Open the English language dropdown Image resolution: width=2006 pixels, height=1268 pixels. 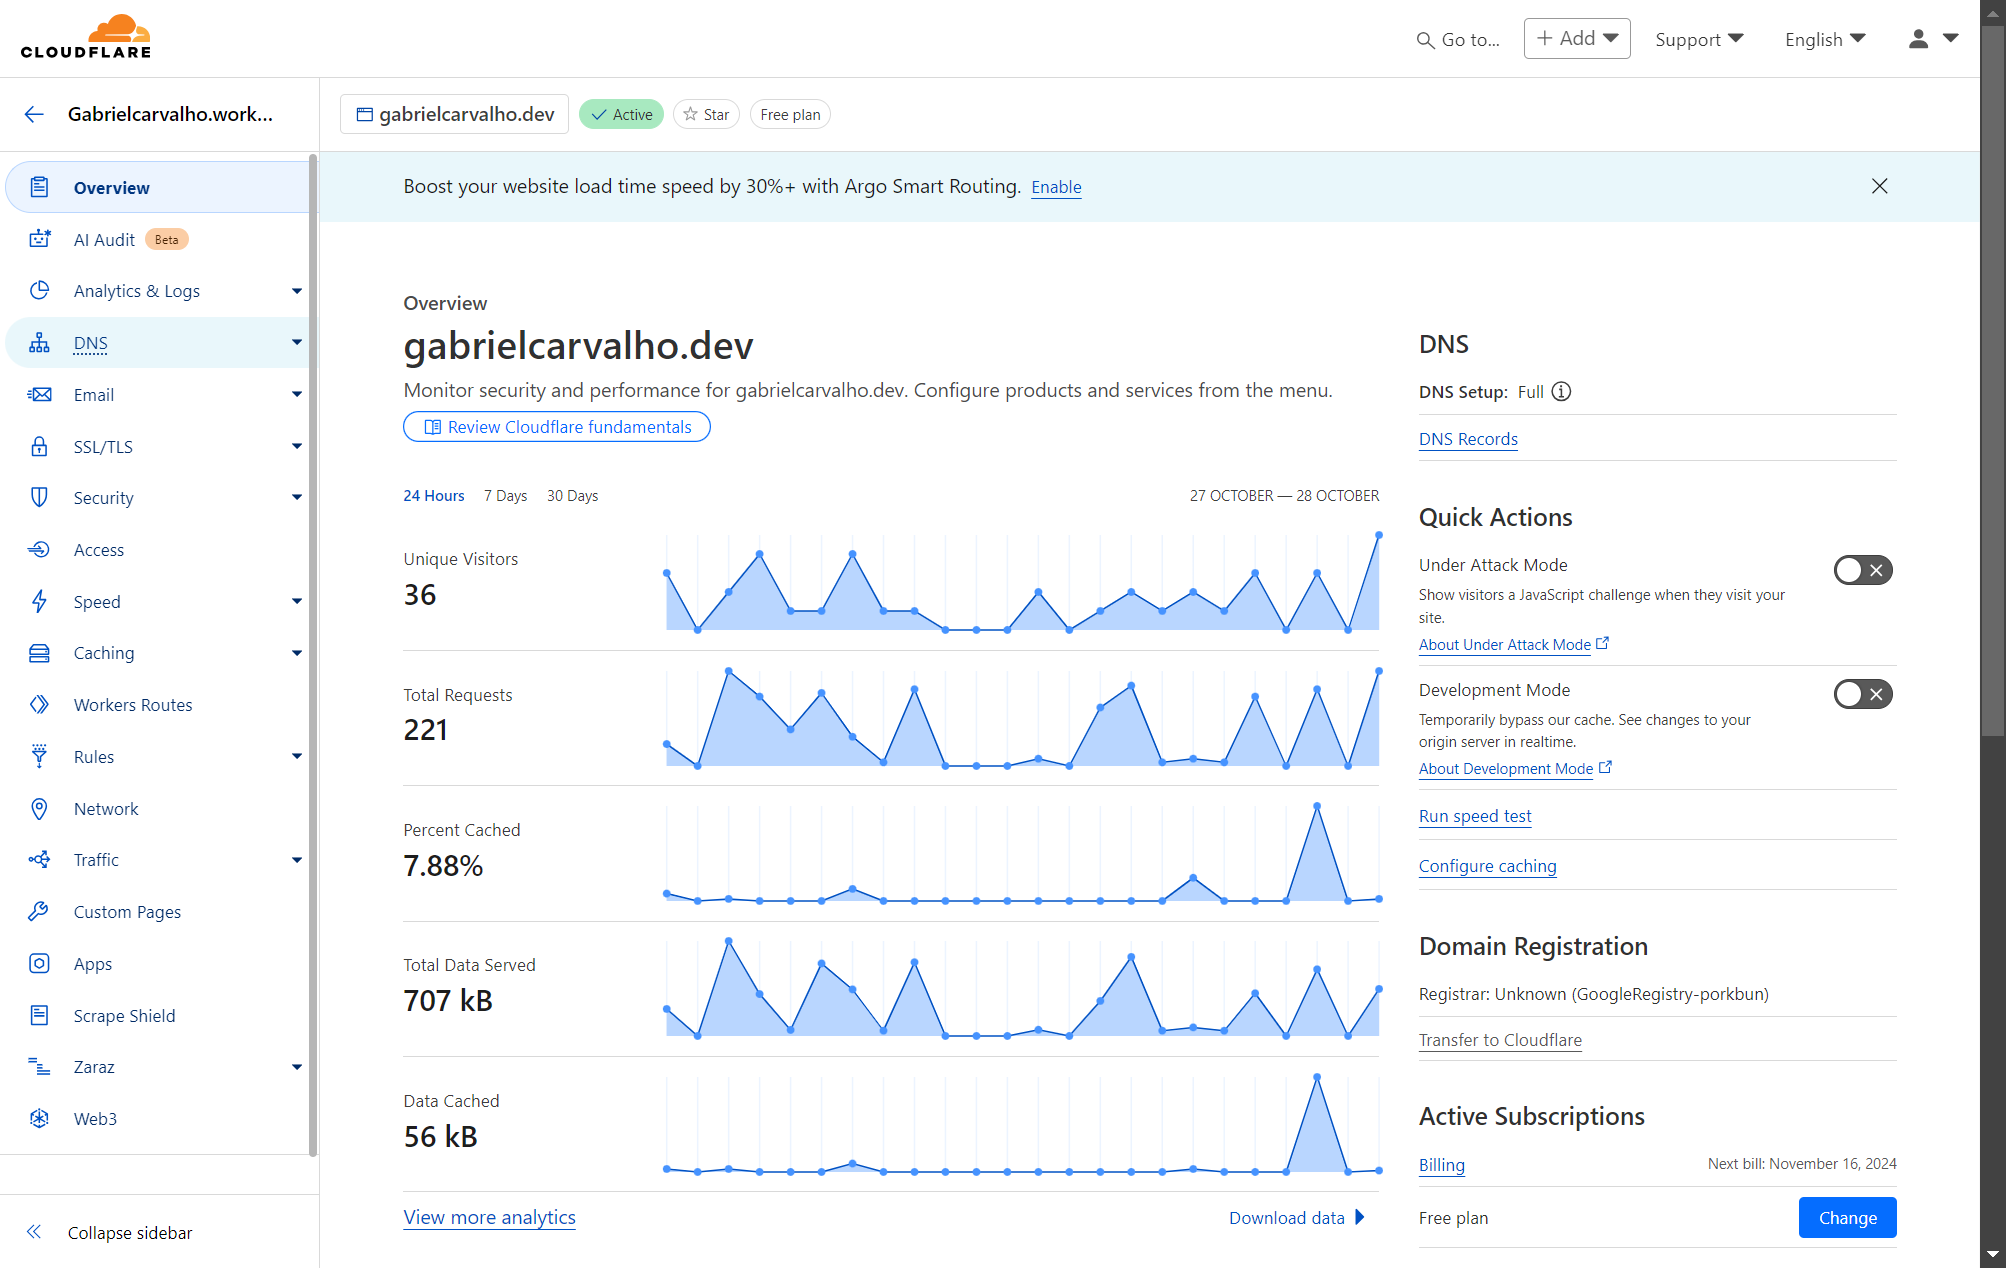(1825, 39)
